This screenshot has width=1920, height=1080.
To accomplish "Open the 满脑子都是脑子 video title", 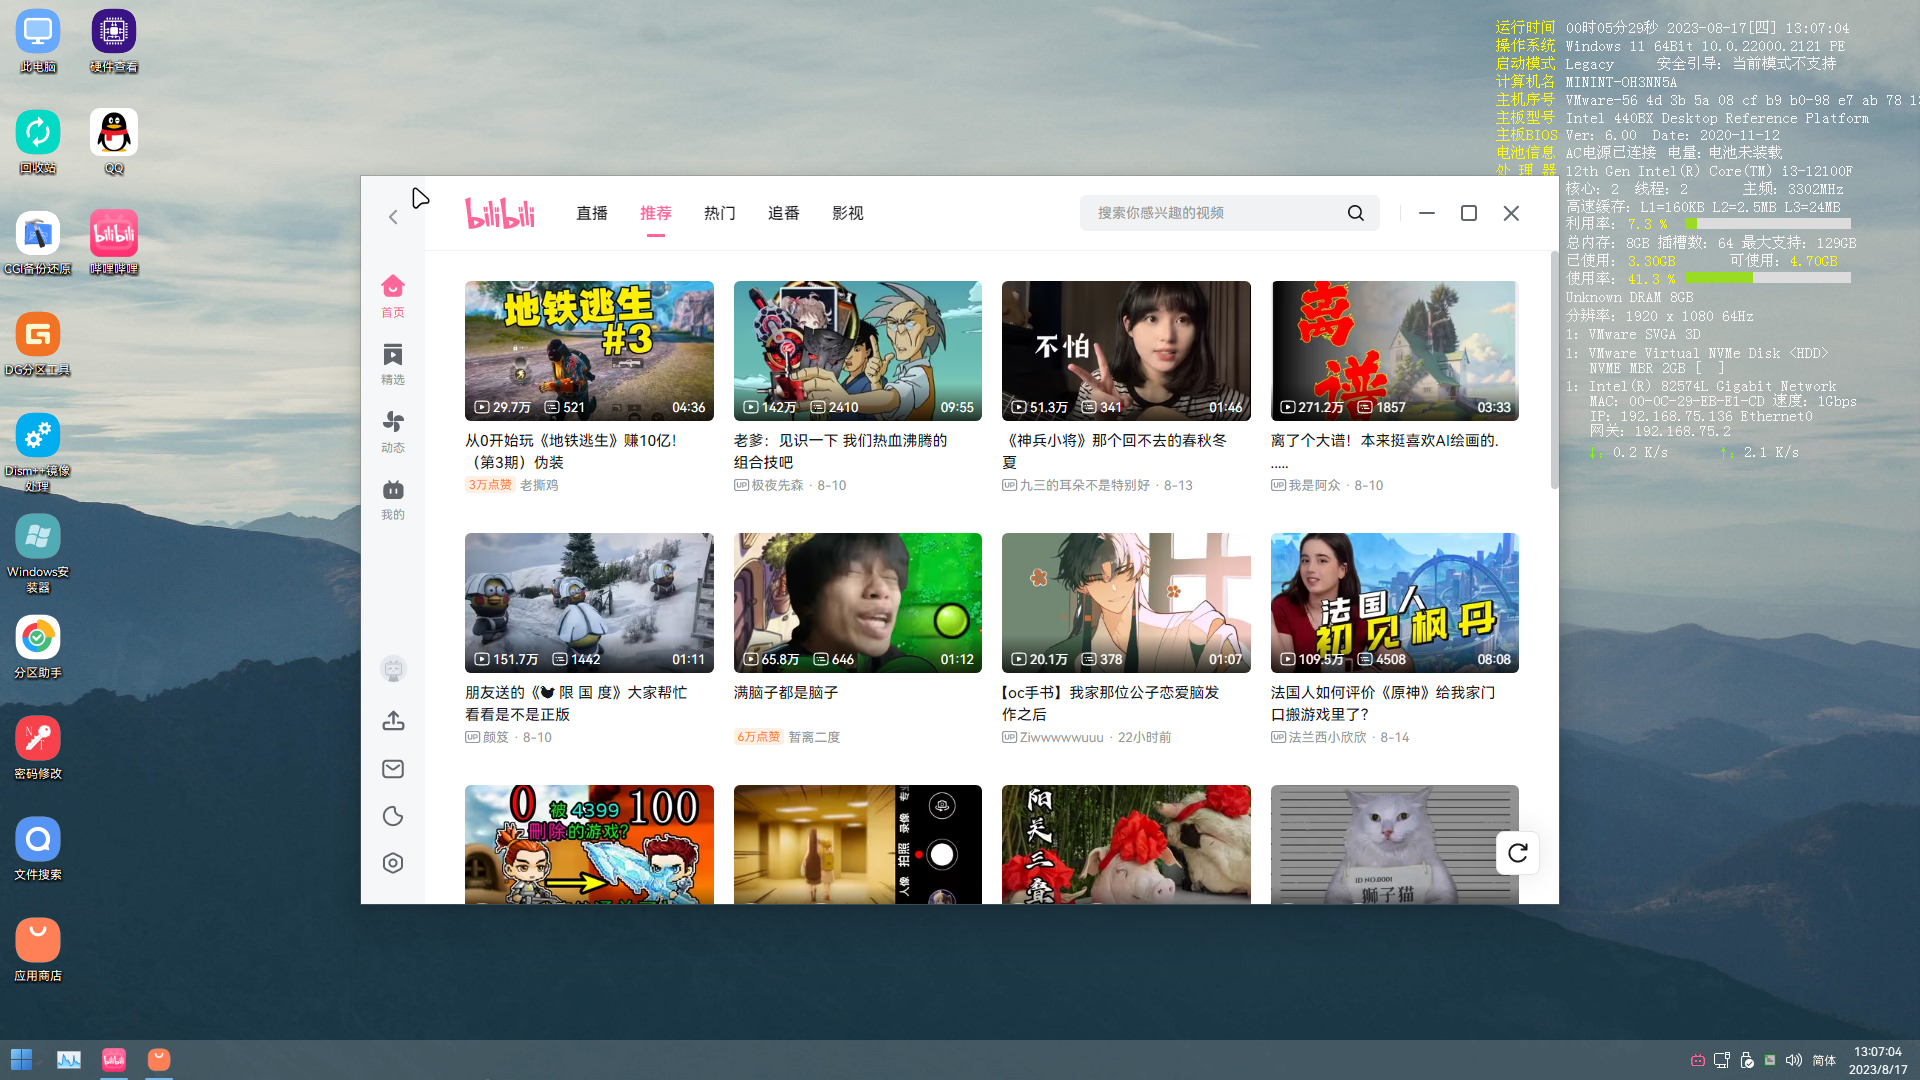I will pos(786,692).
